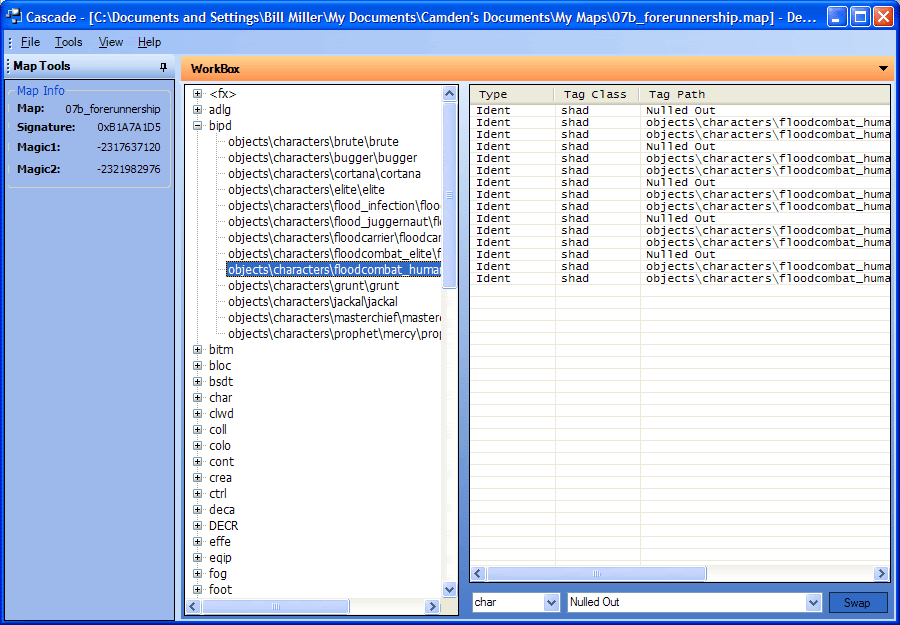Expand the clwd tag node
900x625 pixels.
(197, 413)
